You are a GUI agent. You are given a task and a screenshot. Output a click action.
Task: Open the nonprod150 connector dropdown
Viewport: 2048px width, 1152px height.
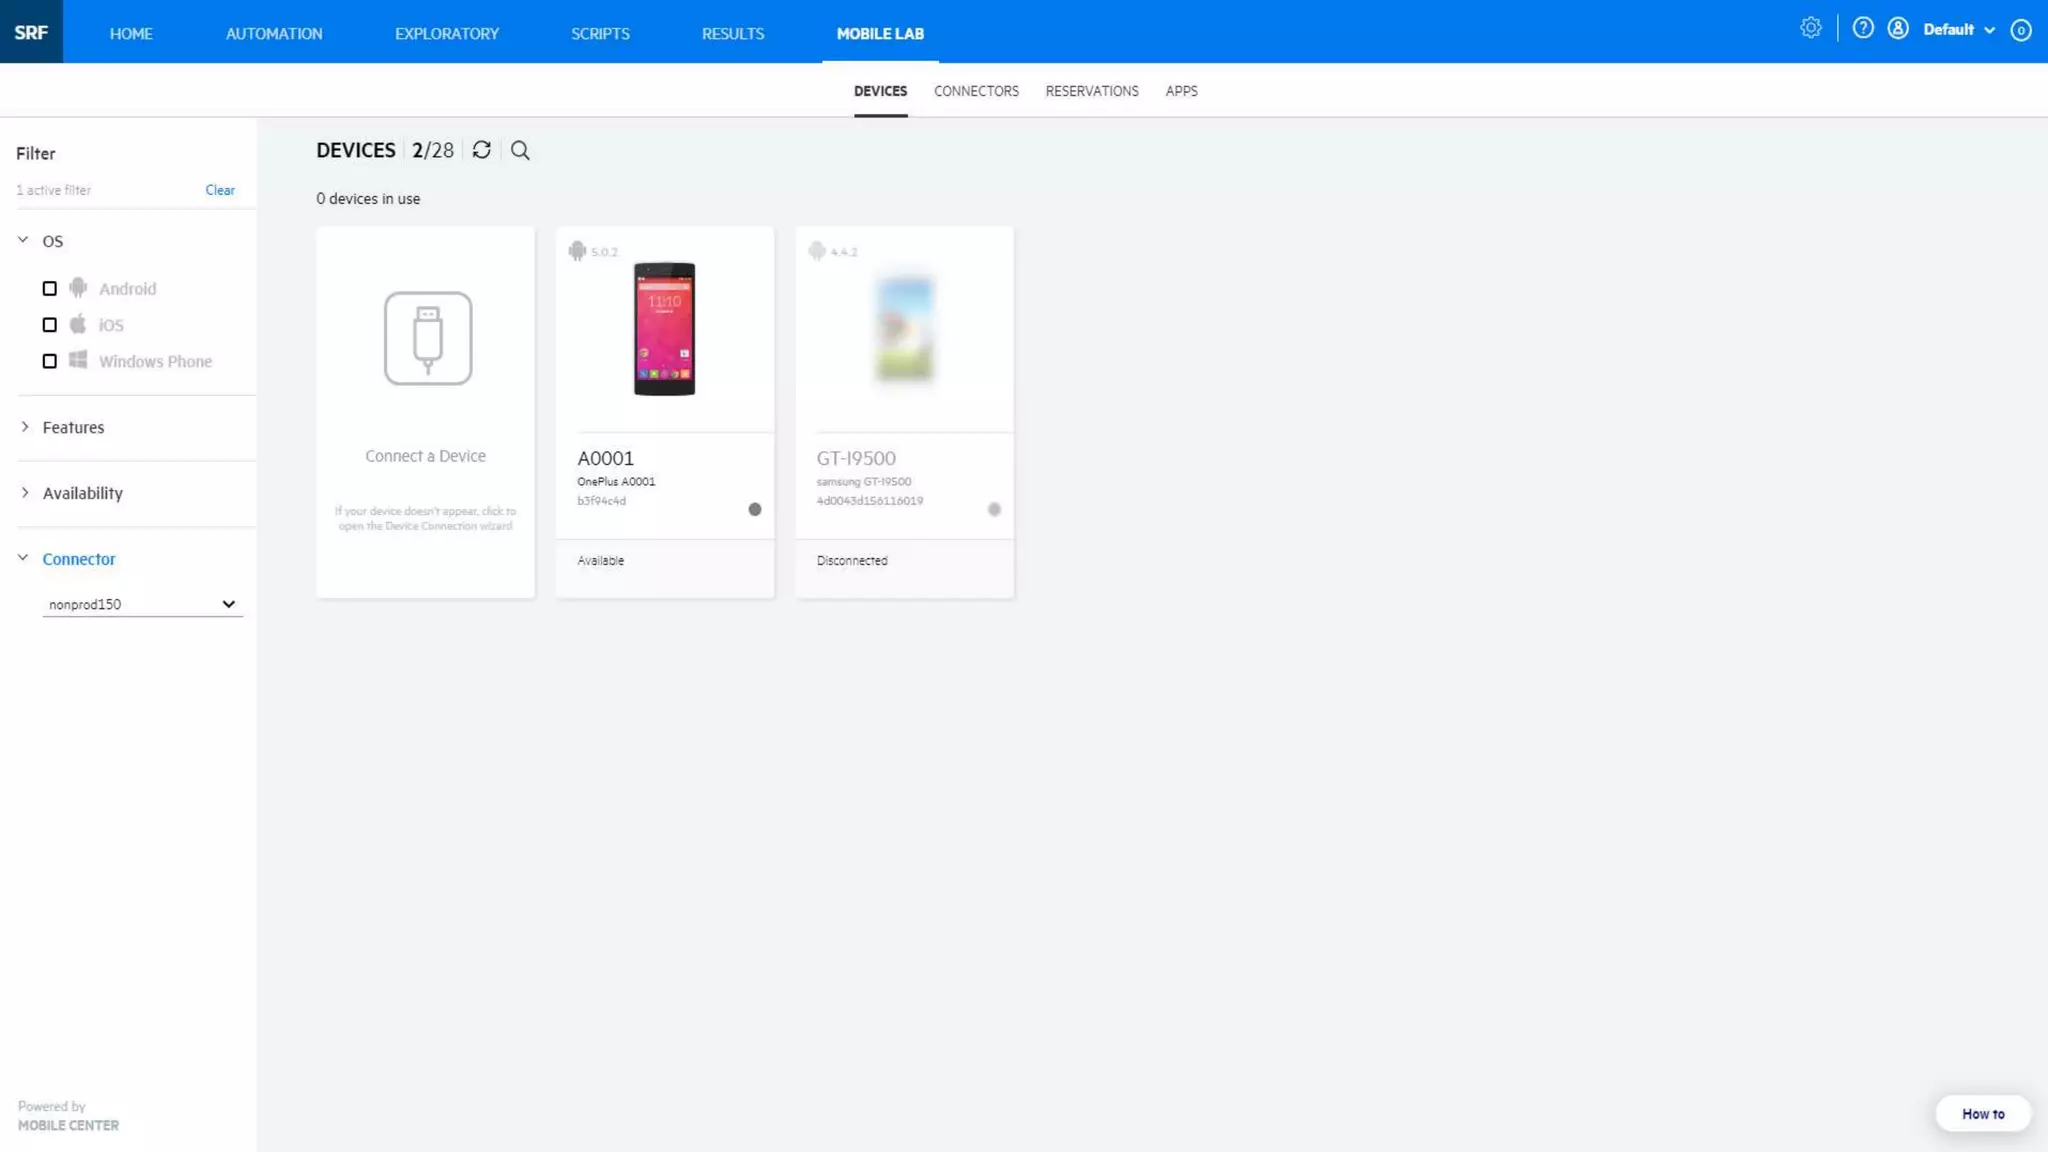[x=142, y=604]
